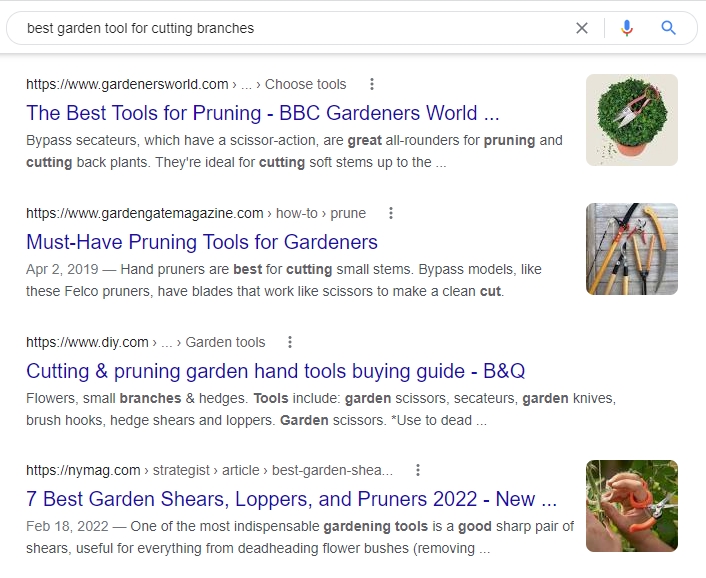Open the three-dot menu for the gardengatemagazine.com result
Screen dimensions: 706x578
pos(391,213)
